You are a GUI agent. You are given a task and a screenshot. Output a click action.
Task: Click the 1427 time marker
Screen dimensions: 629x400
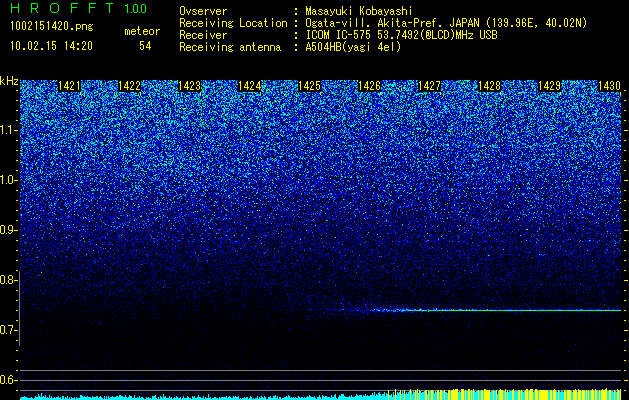[x=429, y=86]
